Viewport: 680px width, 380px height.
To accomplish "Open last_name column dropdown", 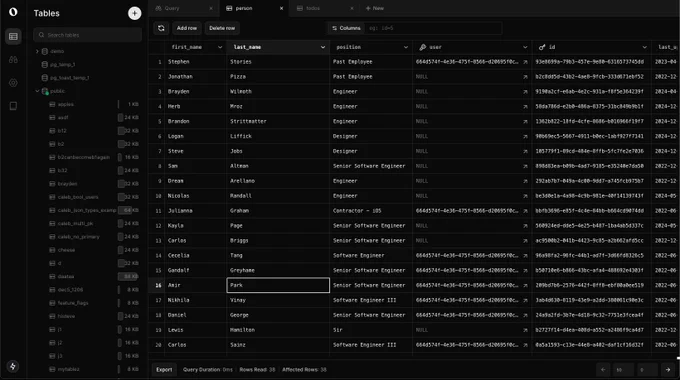I will (323, 47).
